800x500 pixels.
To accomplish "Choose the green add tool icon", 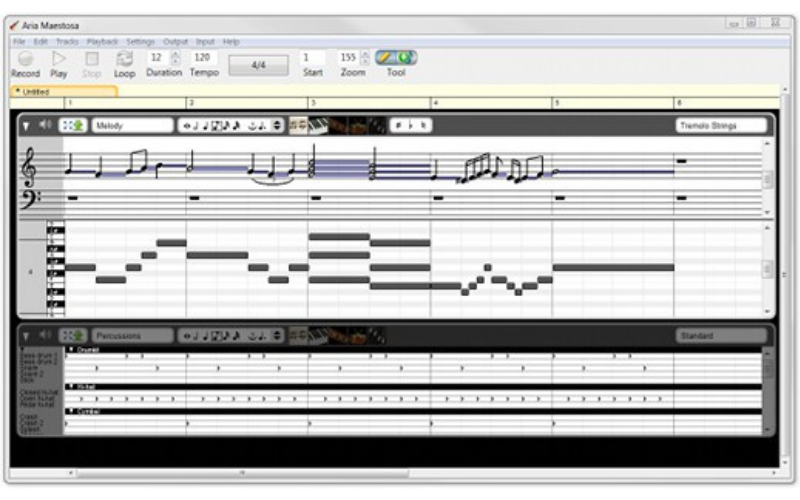I will (x=407, y=57).
